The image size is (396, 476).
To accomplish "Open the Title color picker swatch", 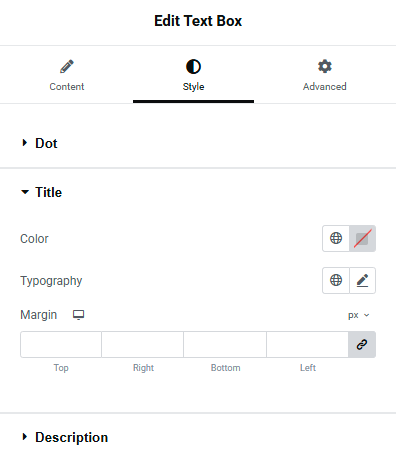I will [x=363, y=238].
